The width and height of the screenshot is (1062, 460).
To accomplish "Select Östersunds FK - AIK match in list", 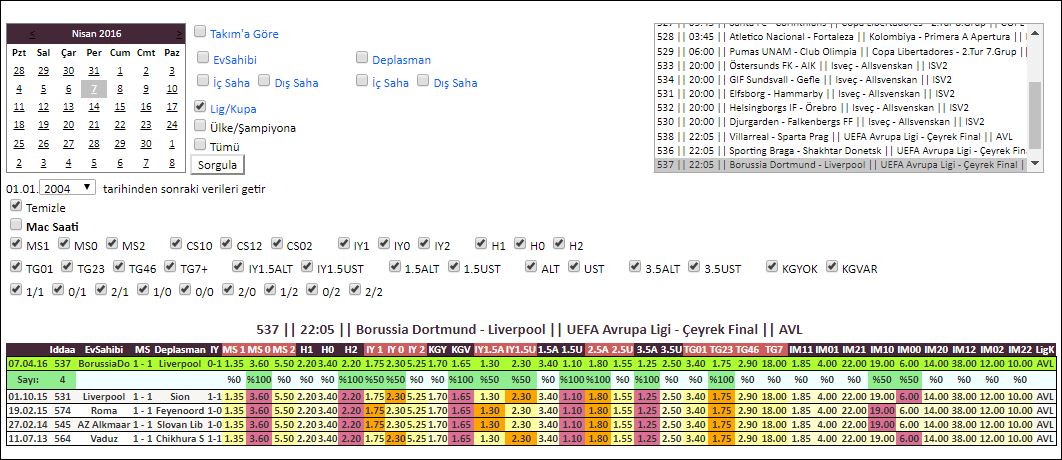I will click(840, 66).
